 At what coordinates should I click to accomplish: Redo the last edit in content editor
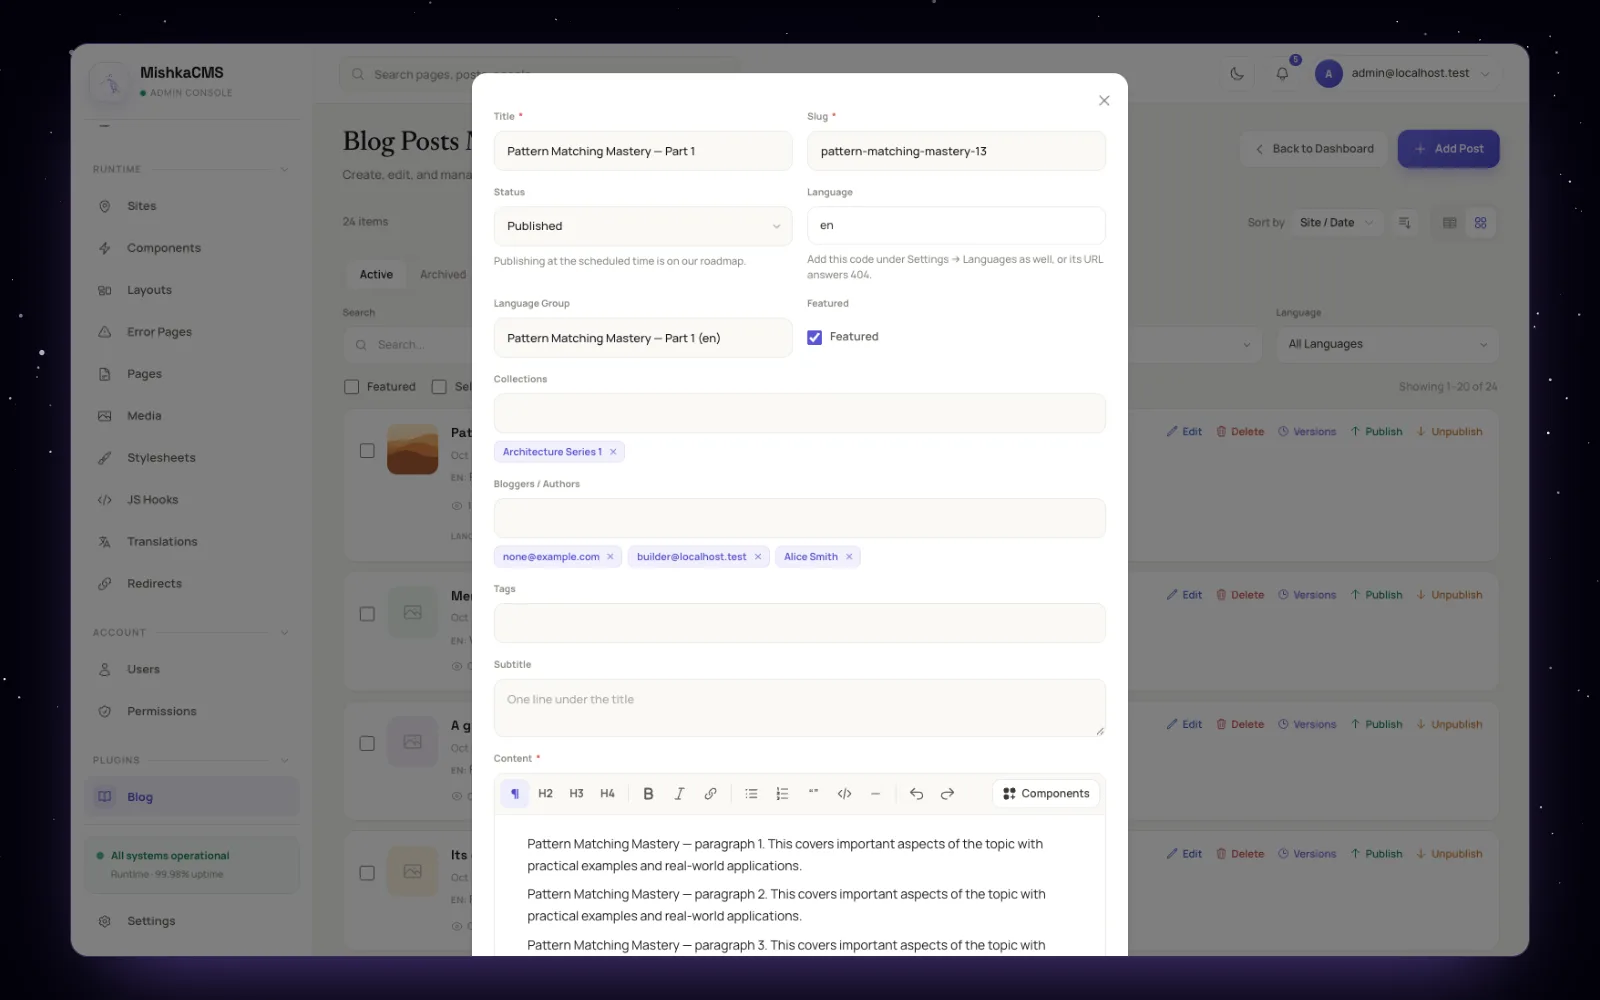click(947, 794)
